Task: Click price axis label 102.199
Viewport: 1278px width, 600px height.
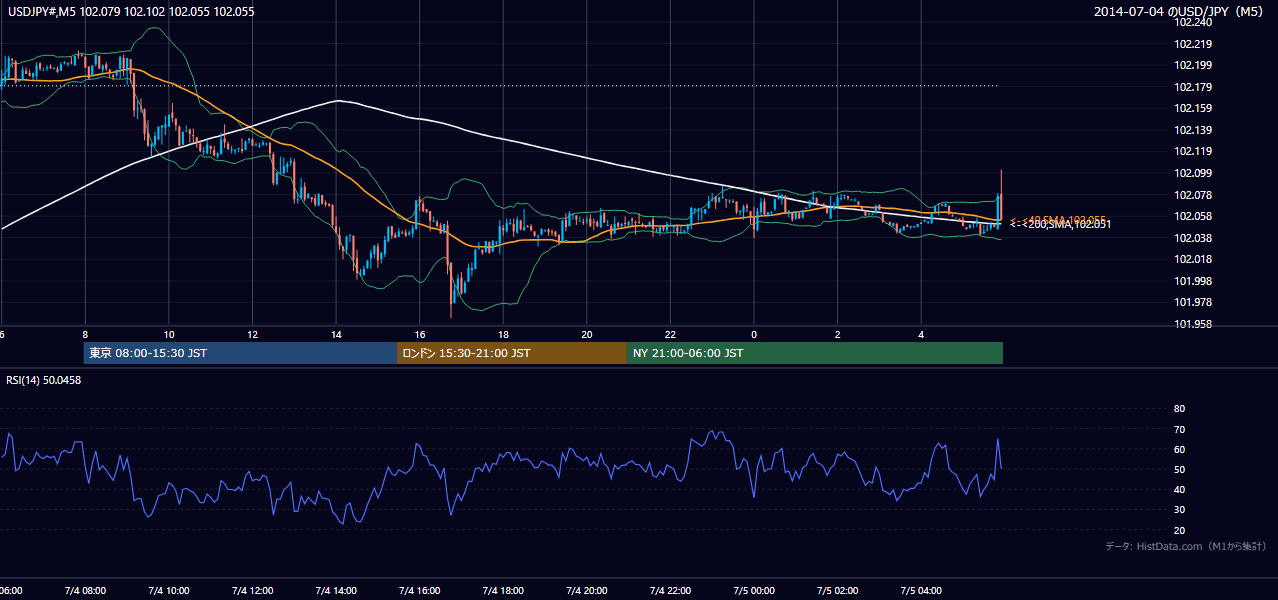Action: click(x=1194, y=65)
